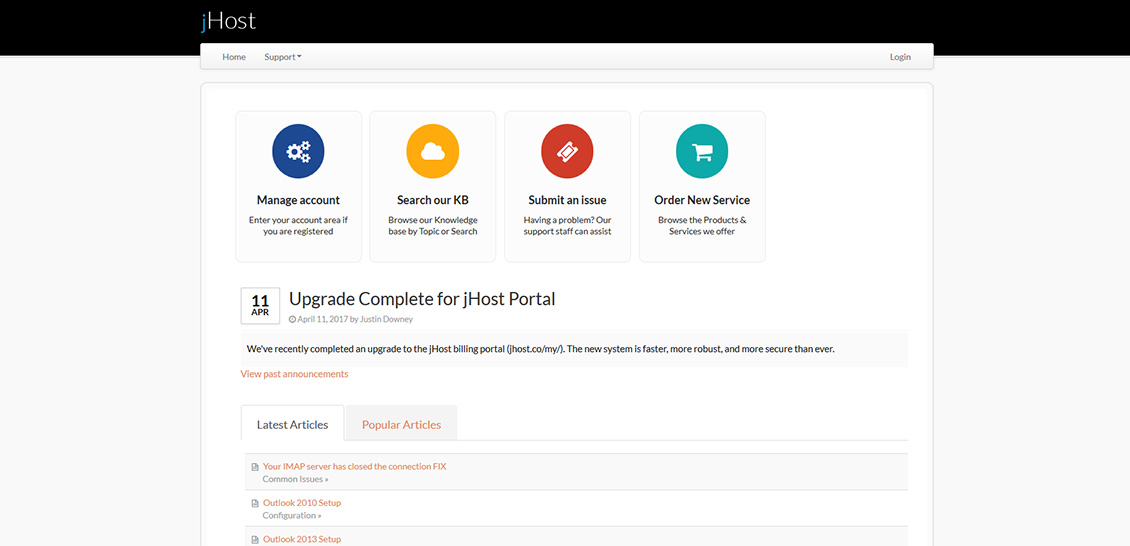1130x546 pixels.
Task: Click the document icon beside Outlook 2013 Setup
Action: point(254,540)
